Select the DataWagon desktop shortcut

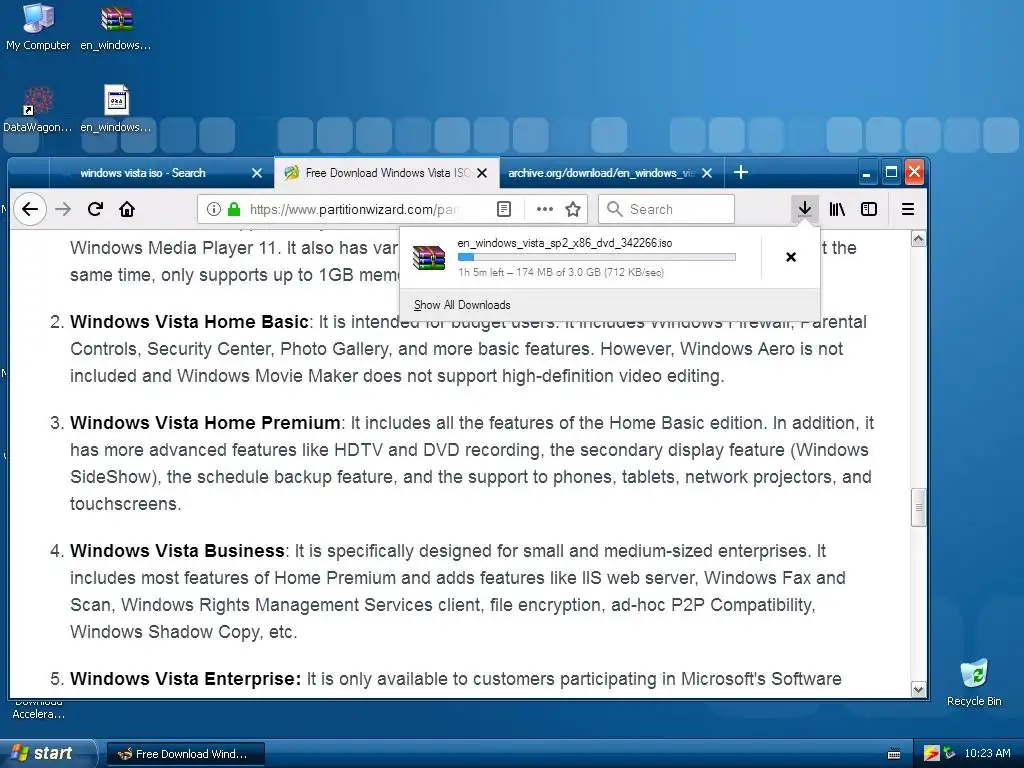click(38, 110)
